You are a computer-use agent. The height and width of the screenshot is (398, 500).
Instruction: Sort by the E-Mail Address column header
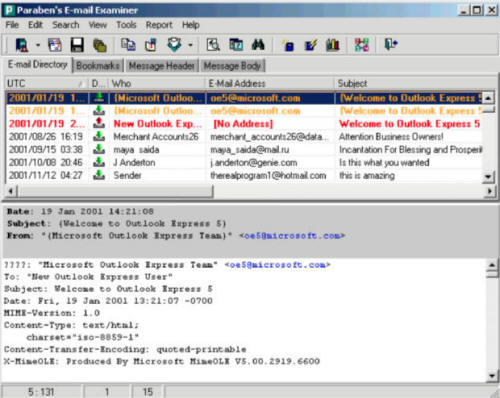pyautogui.click(x=269, y=83)
